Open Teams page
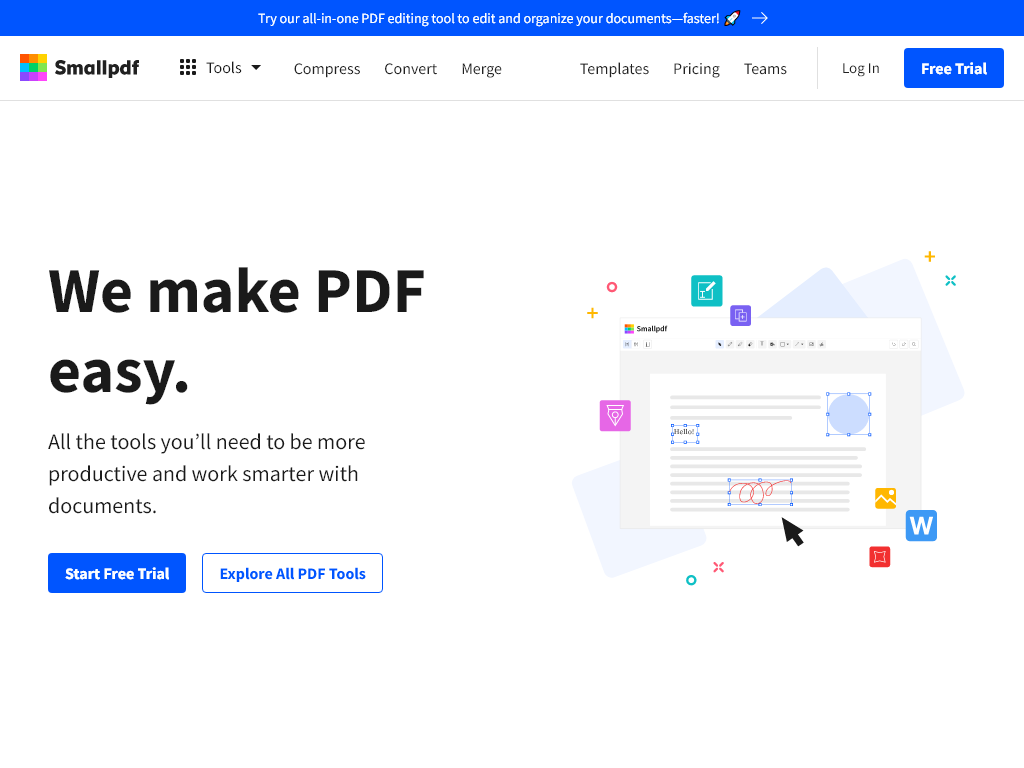The height and width of the screenshot is (768, 1024). [x=765, y=69]
